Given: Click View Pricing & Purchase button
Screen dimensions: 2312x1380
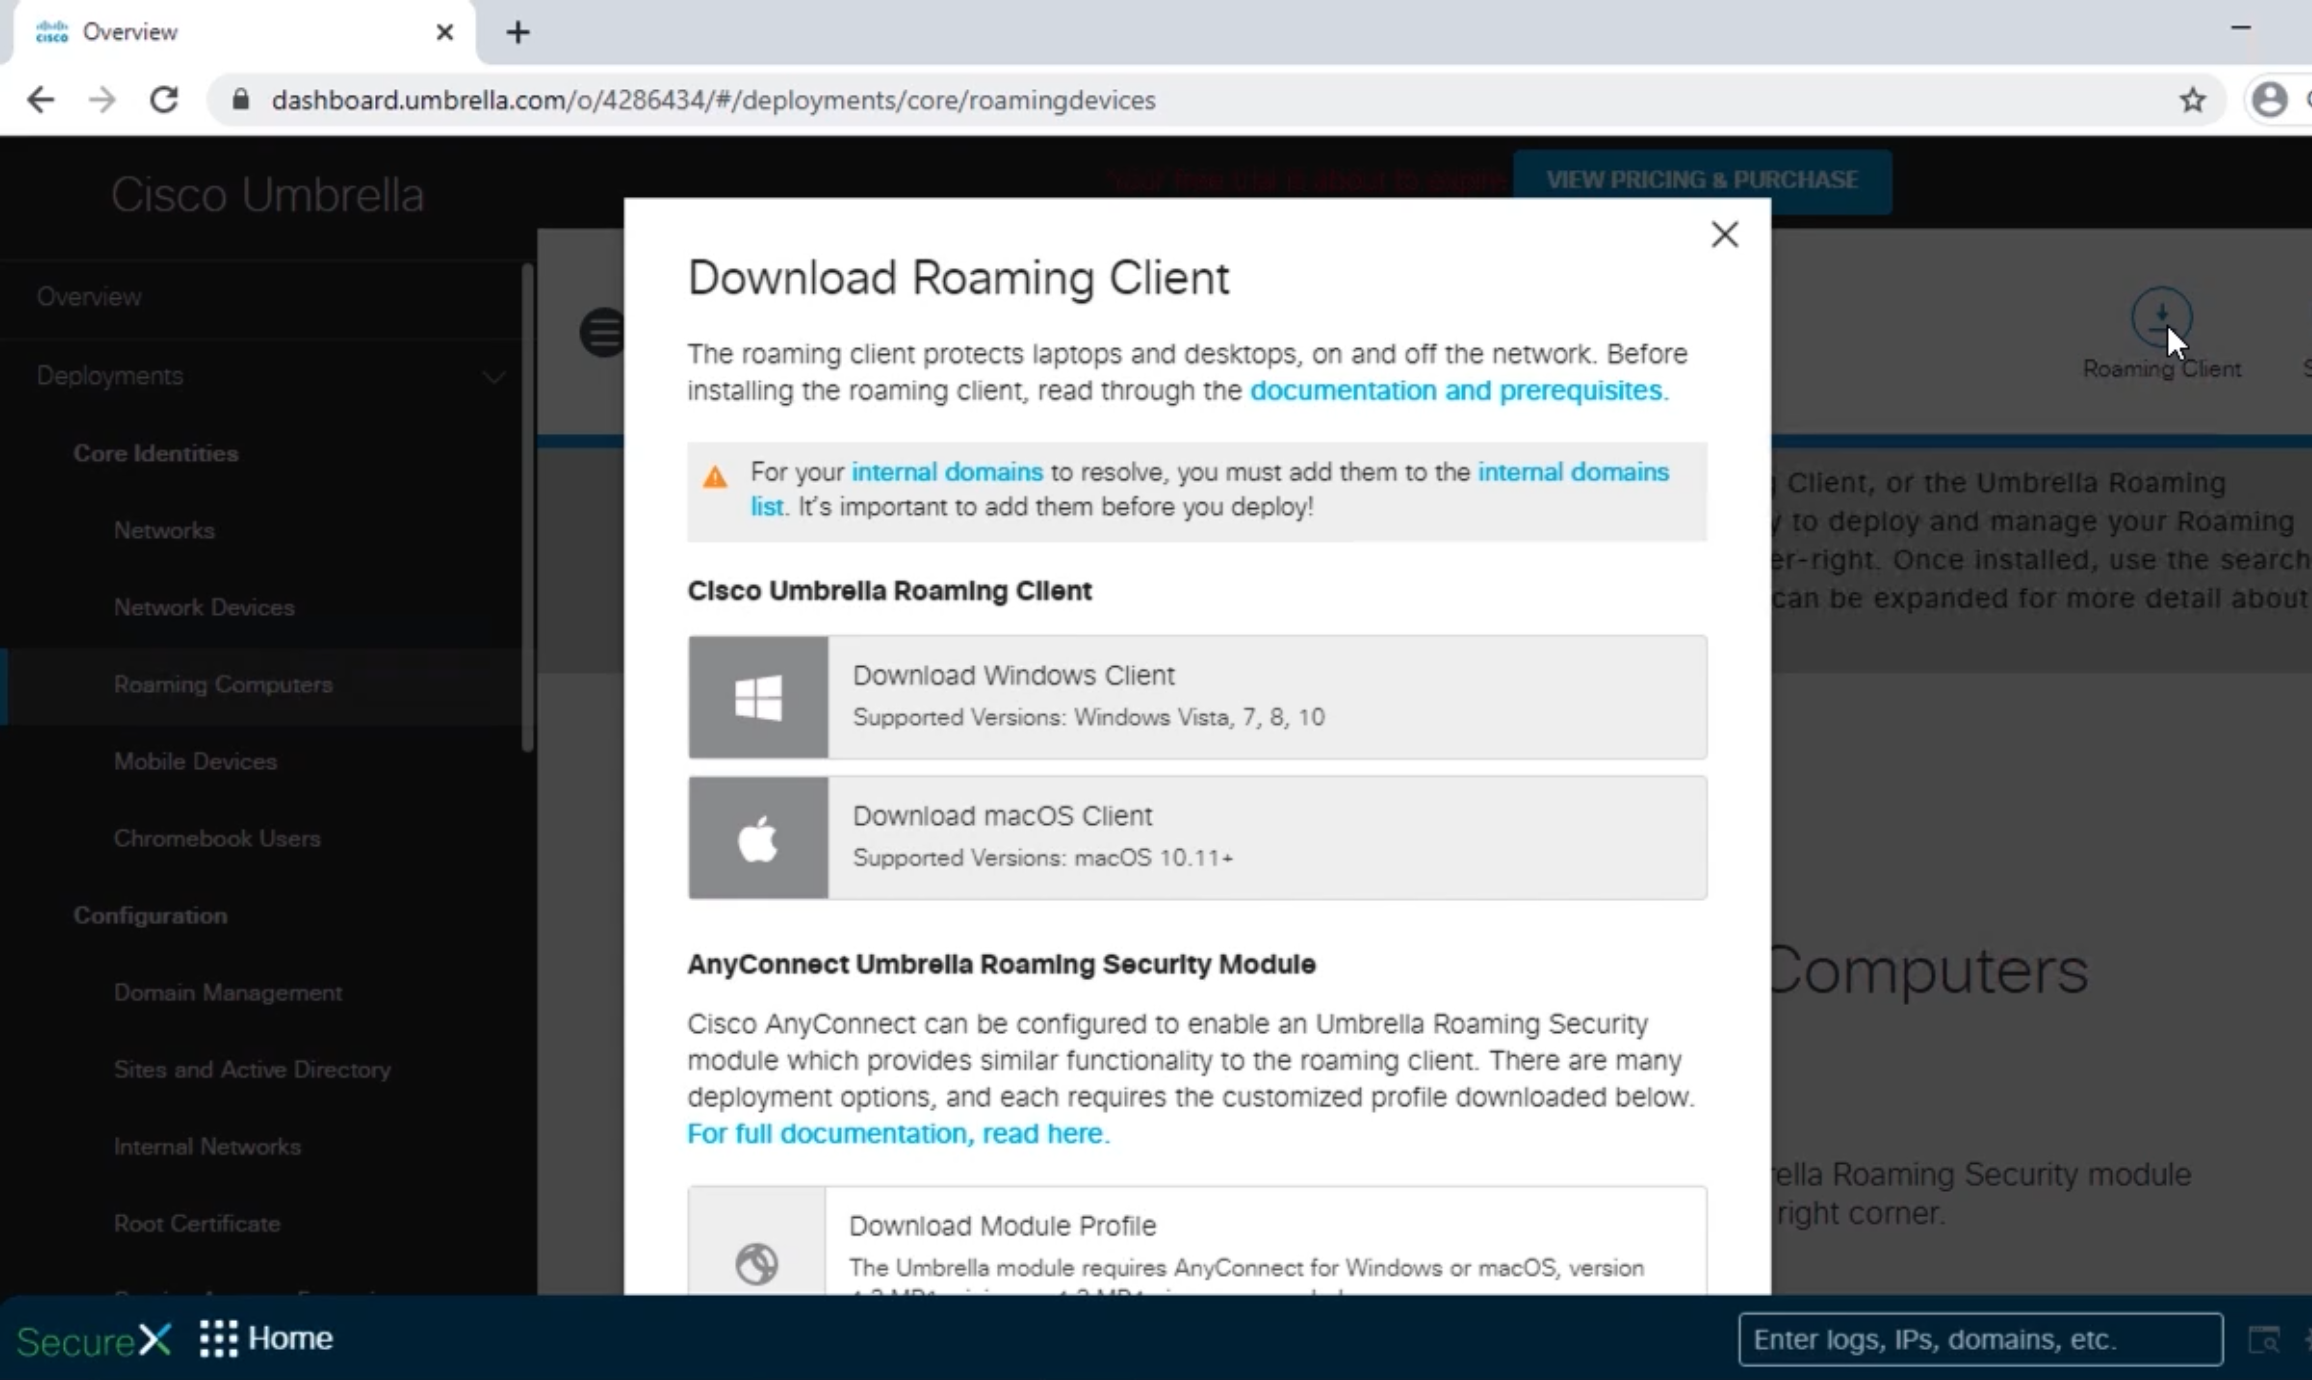Looking at the screenshot, I should pyautogui.click(x=1702, y=181).
